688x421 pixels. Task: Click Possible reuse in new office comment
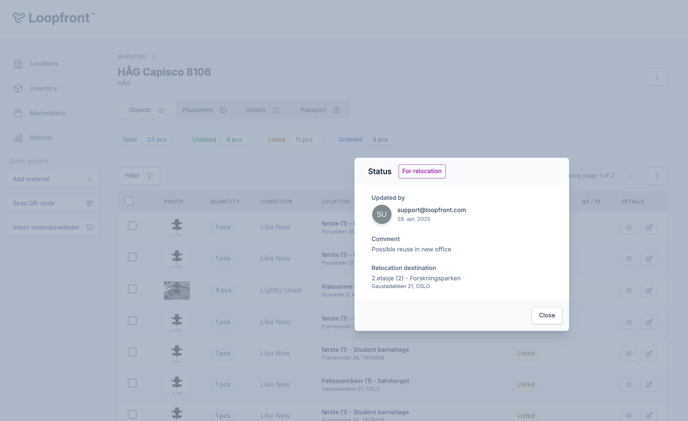click(x=411, y=249)
